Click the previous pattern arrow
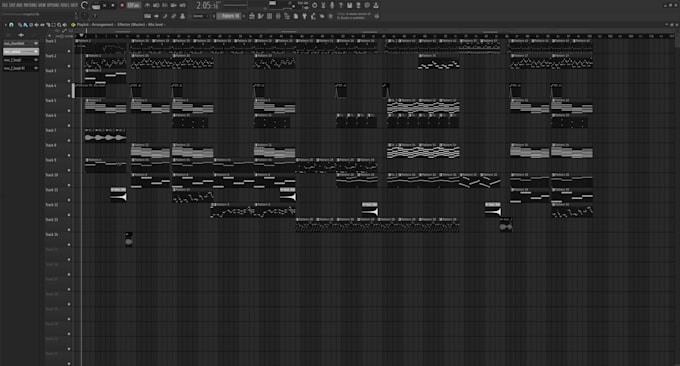 [214, 16]
